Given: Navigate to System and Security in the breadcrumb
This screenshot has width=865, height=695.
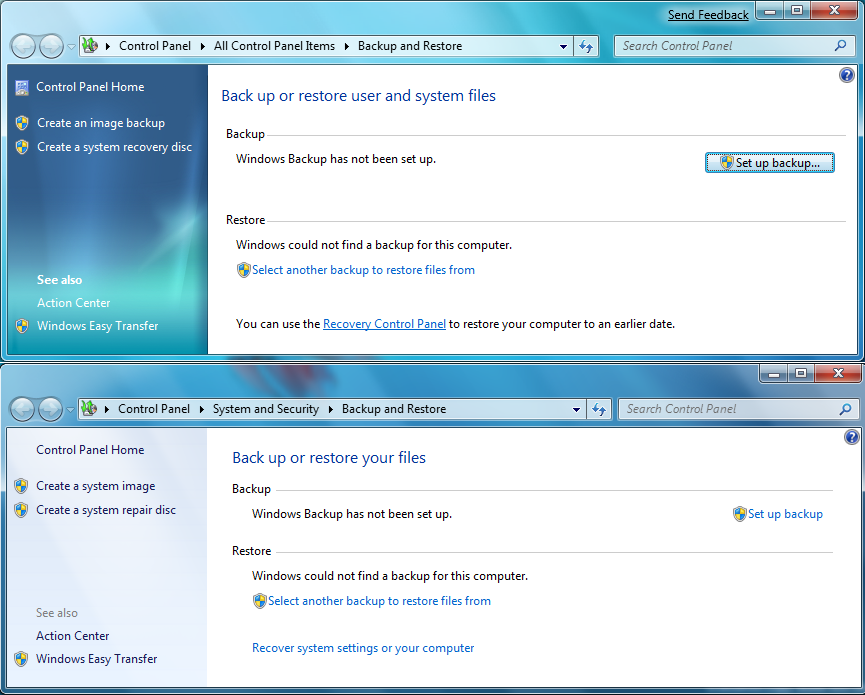Looking at the screenshot, I should [266, 409].
